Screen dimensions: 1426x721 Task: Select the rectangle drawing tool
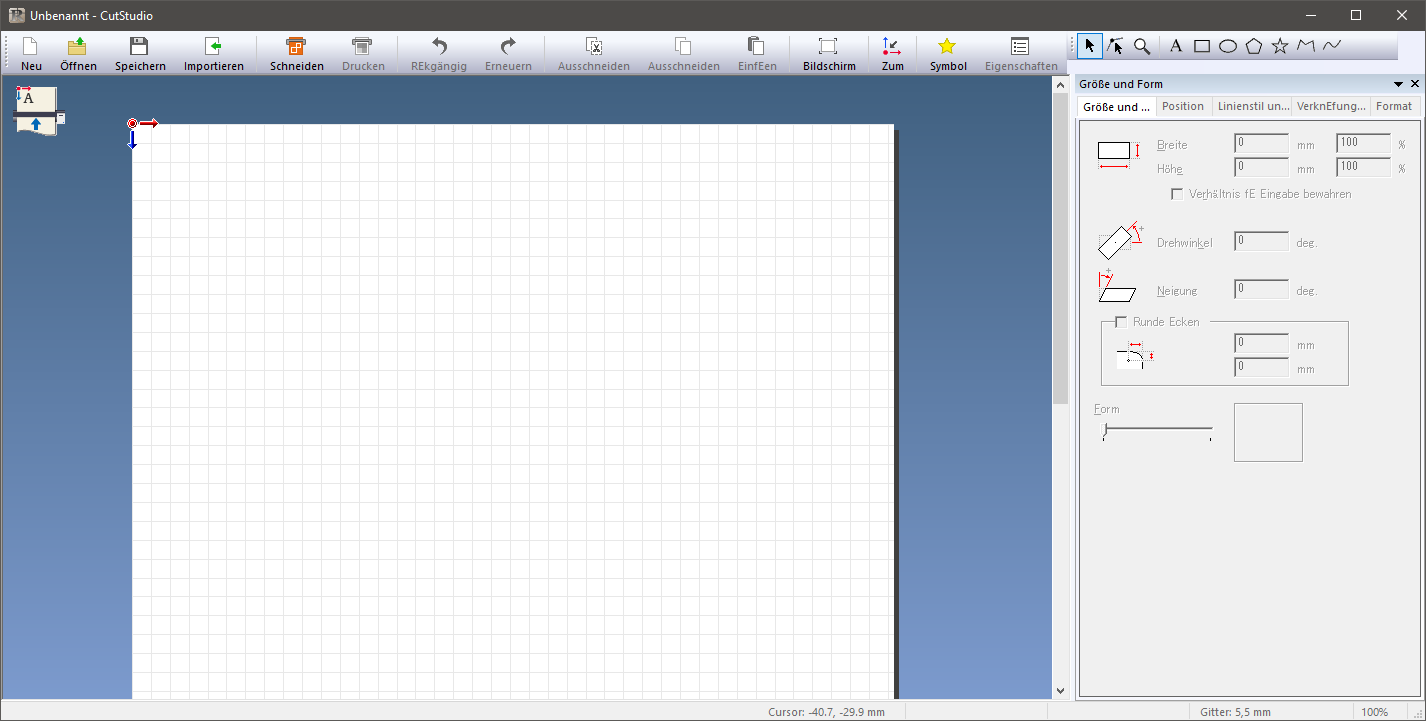(1202, 46)
